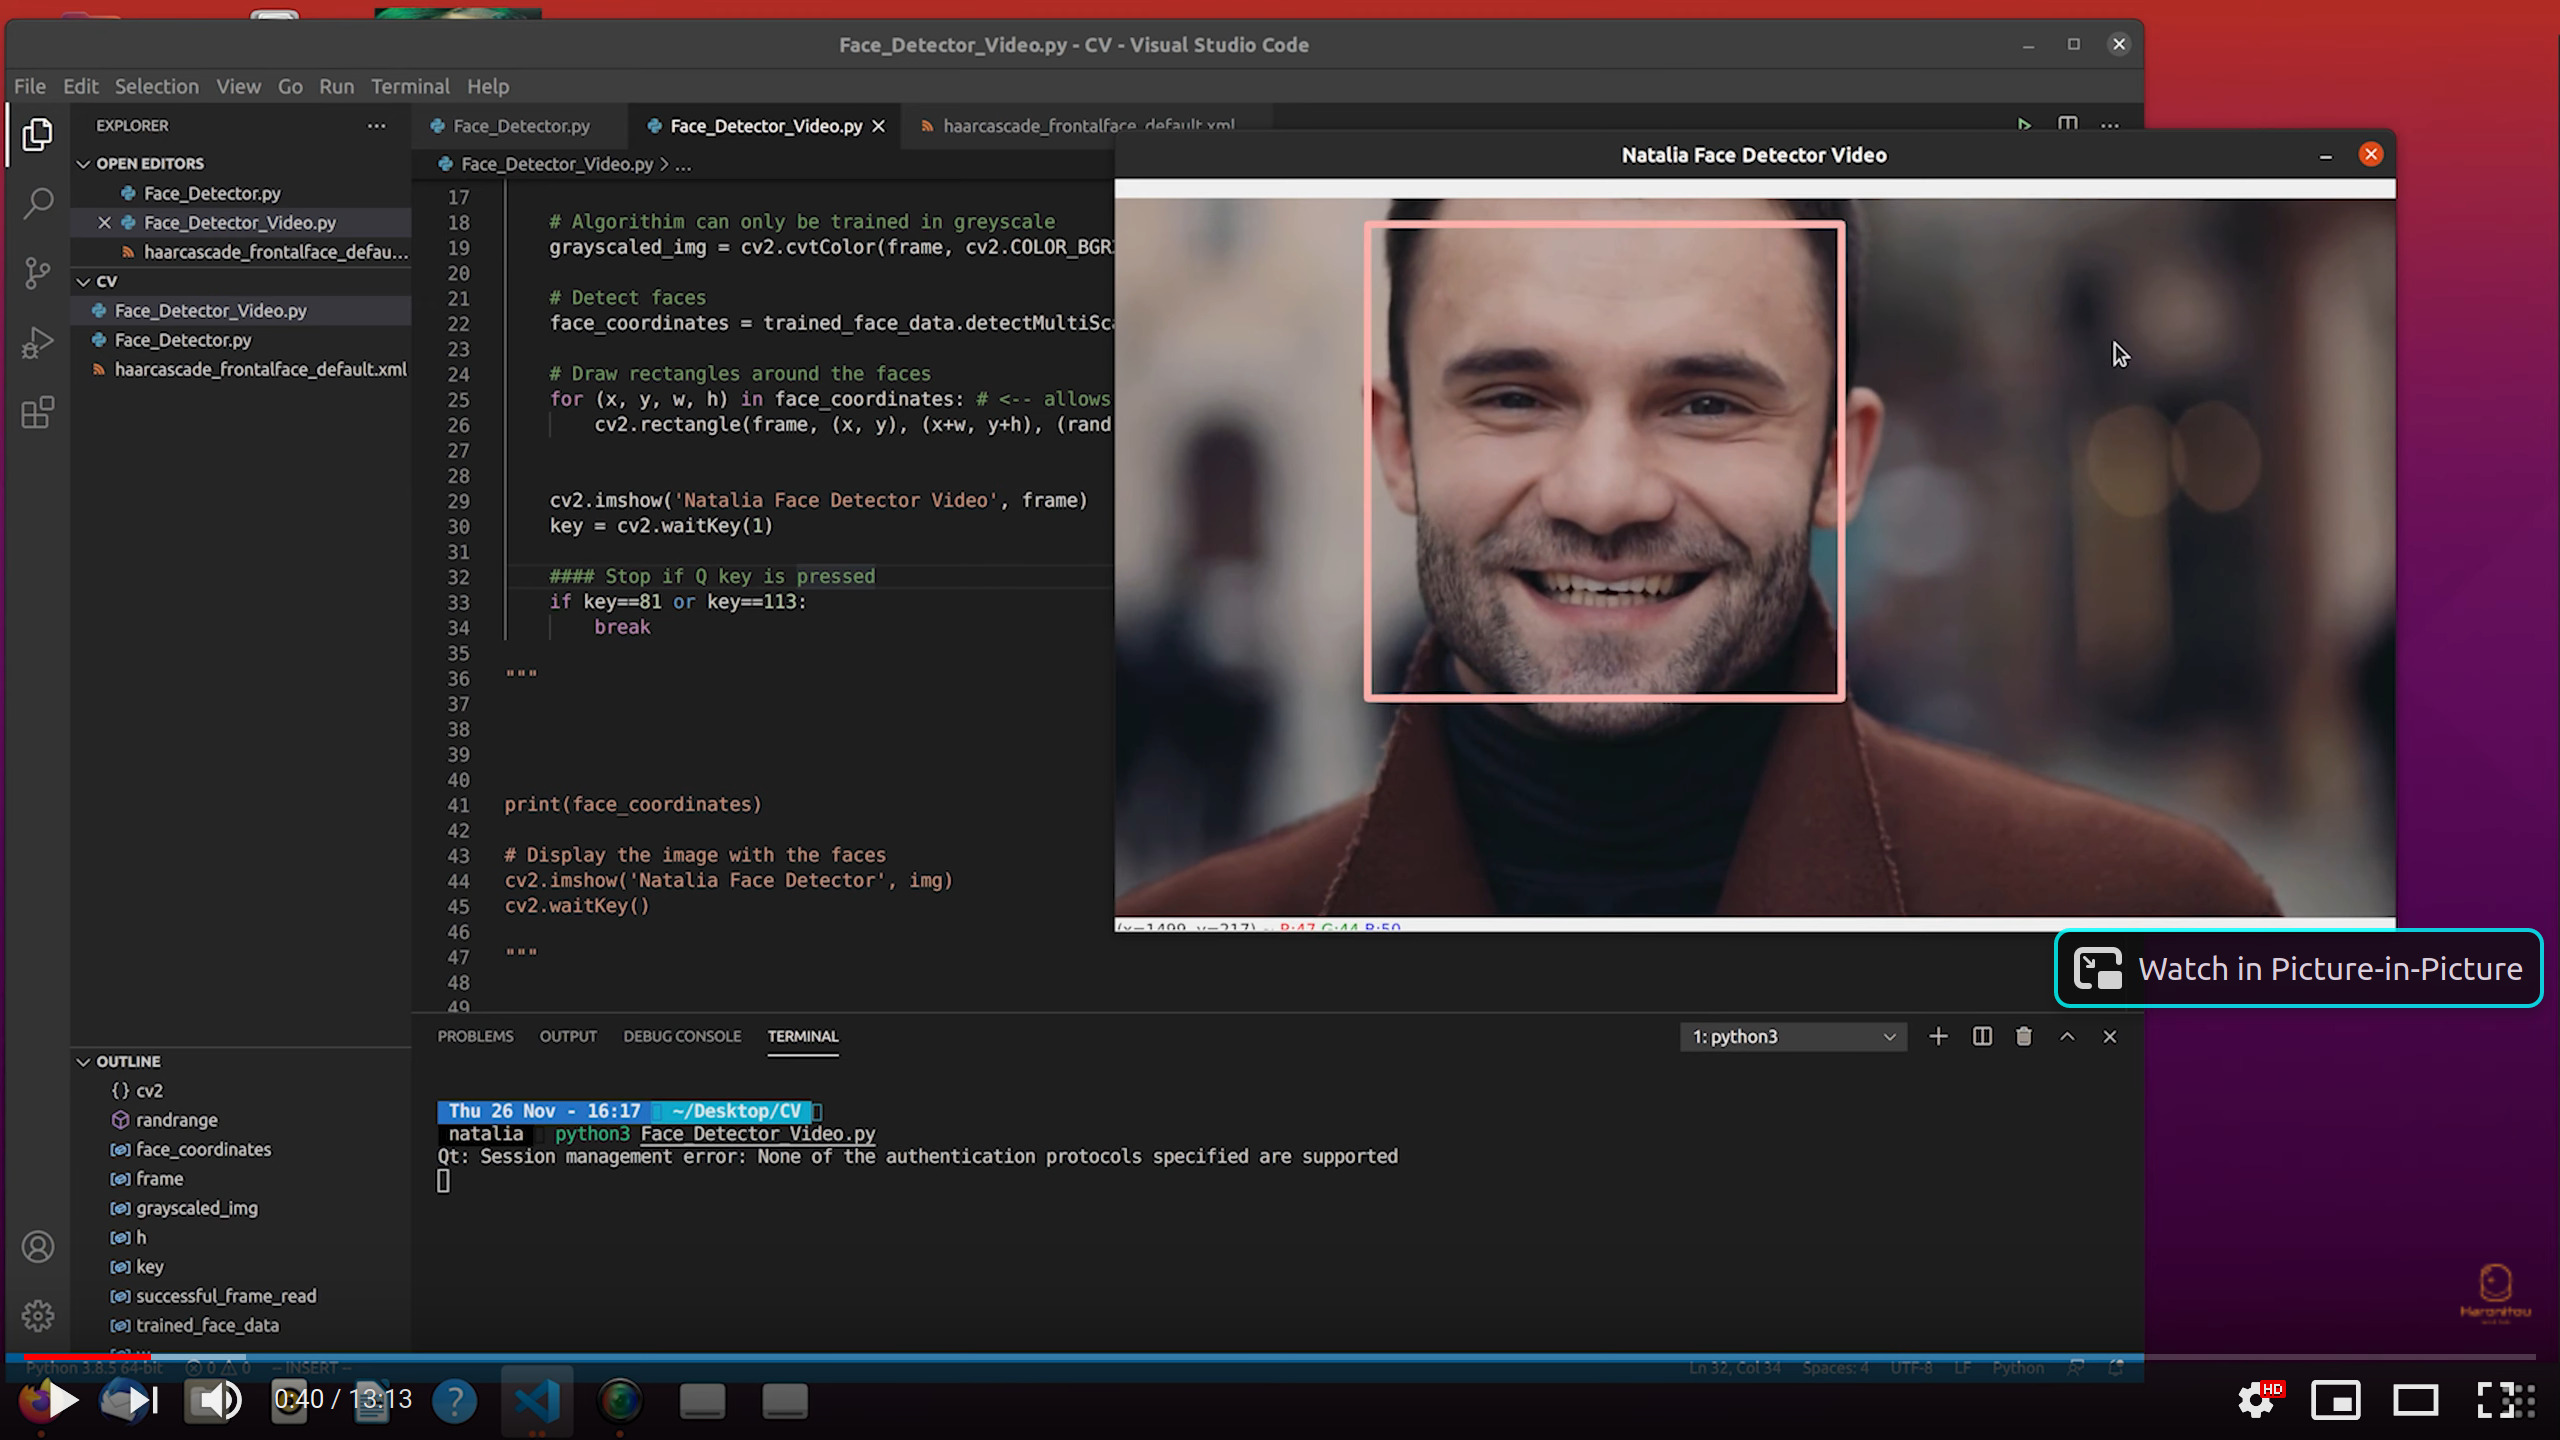
Task: Open the Explorer view in activity bar
Action: click(x=38, y=135)
